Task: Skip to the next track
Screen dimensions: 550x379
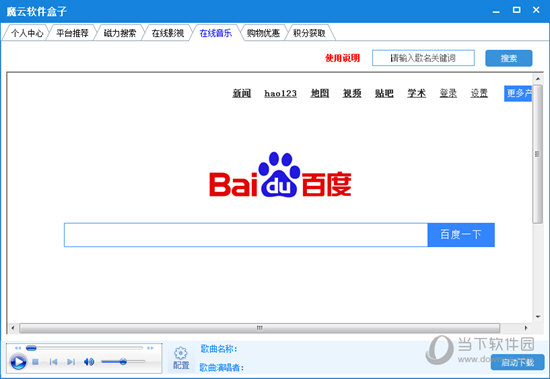Action: tap(71, 361)
